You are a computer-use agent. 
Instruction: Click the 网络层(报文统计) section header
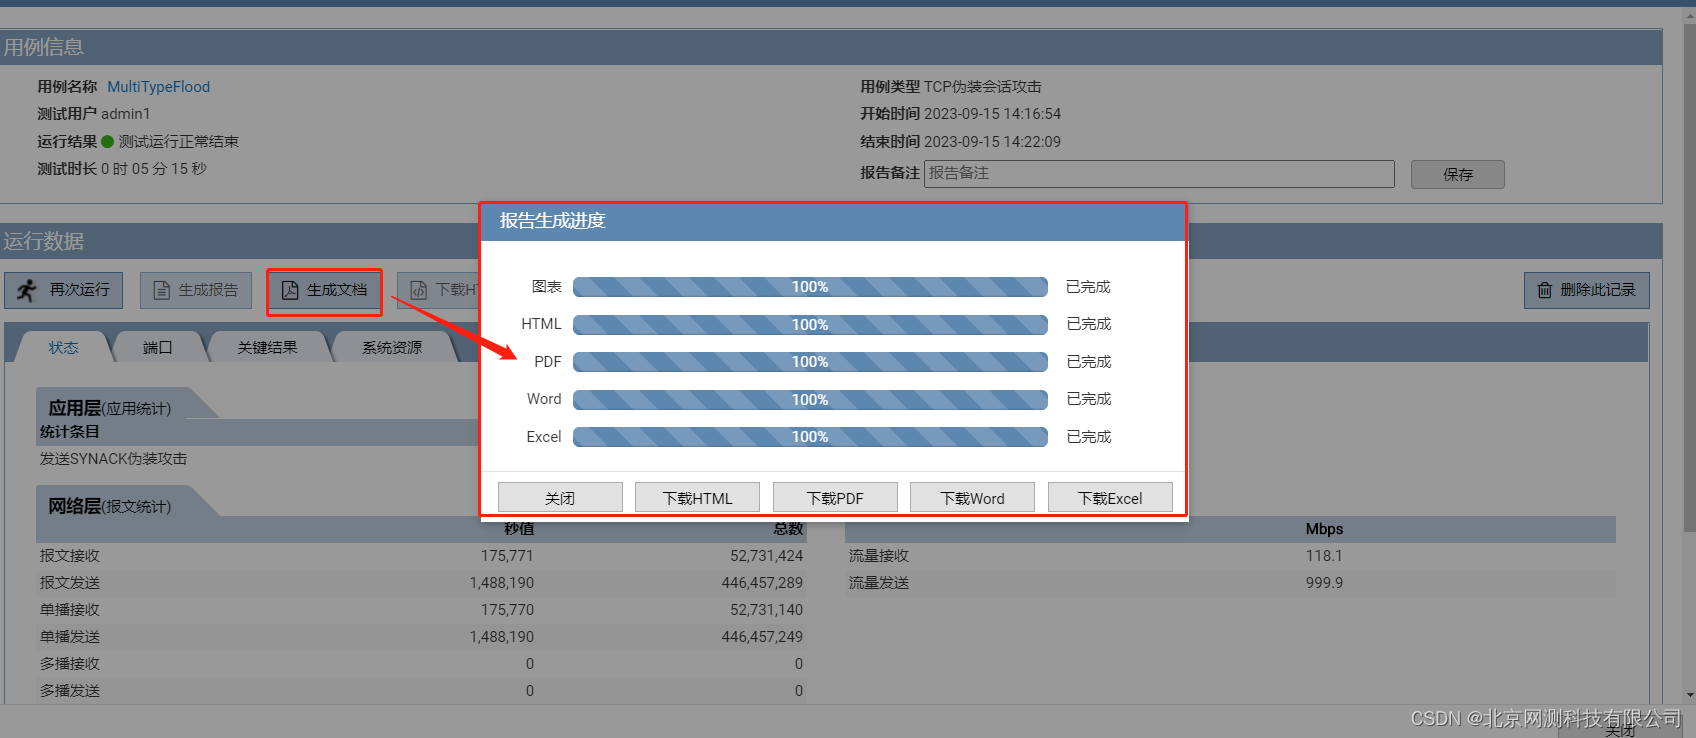(110, 506)
